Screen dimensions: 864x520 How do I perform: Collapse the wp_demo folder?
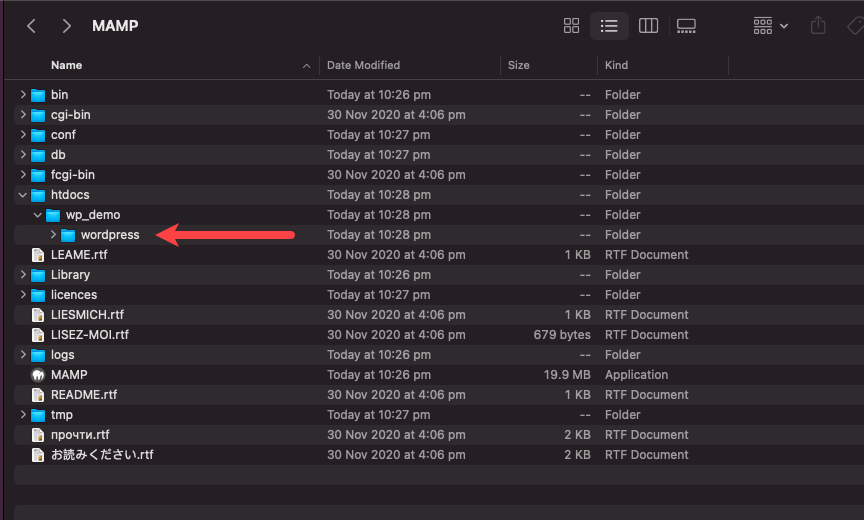point(37,215)
